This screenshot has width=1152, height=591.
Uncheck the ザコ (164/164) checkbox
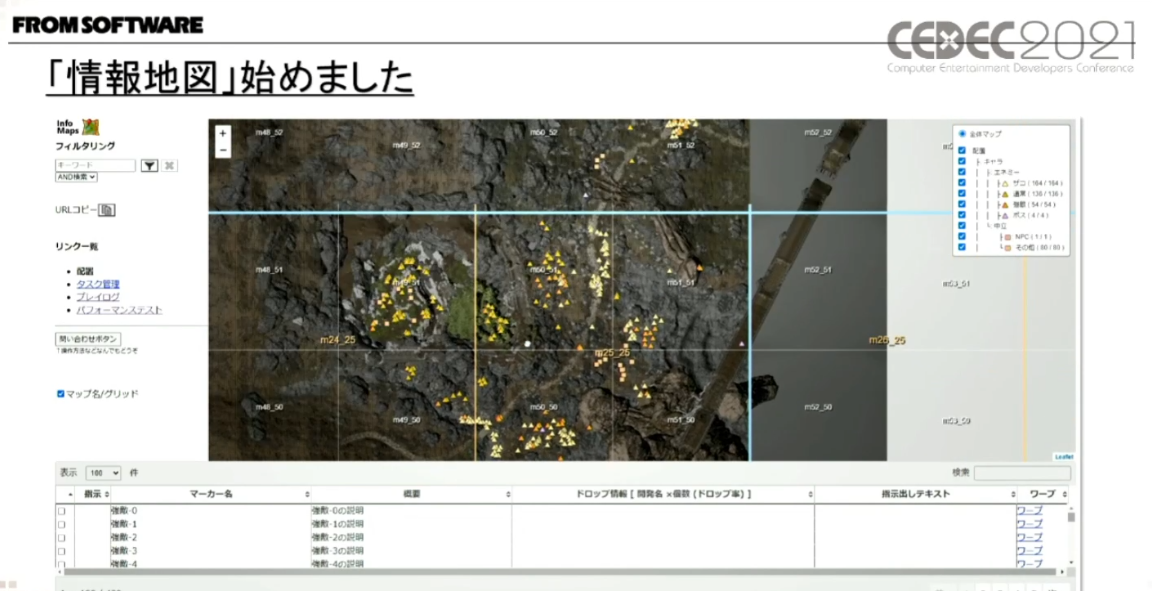click(x=962, y=183)
